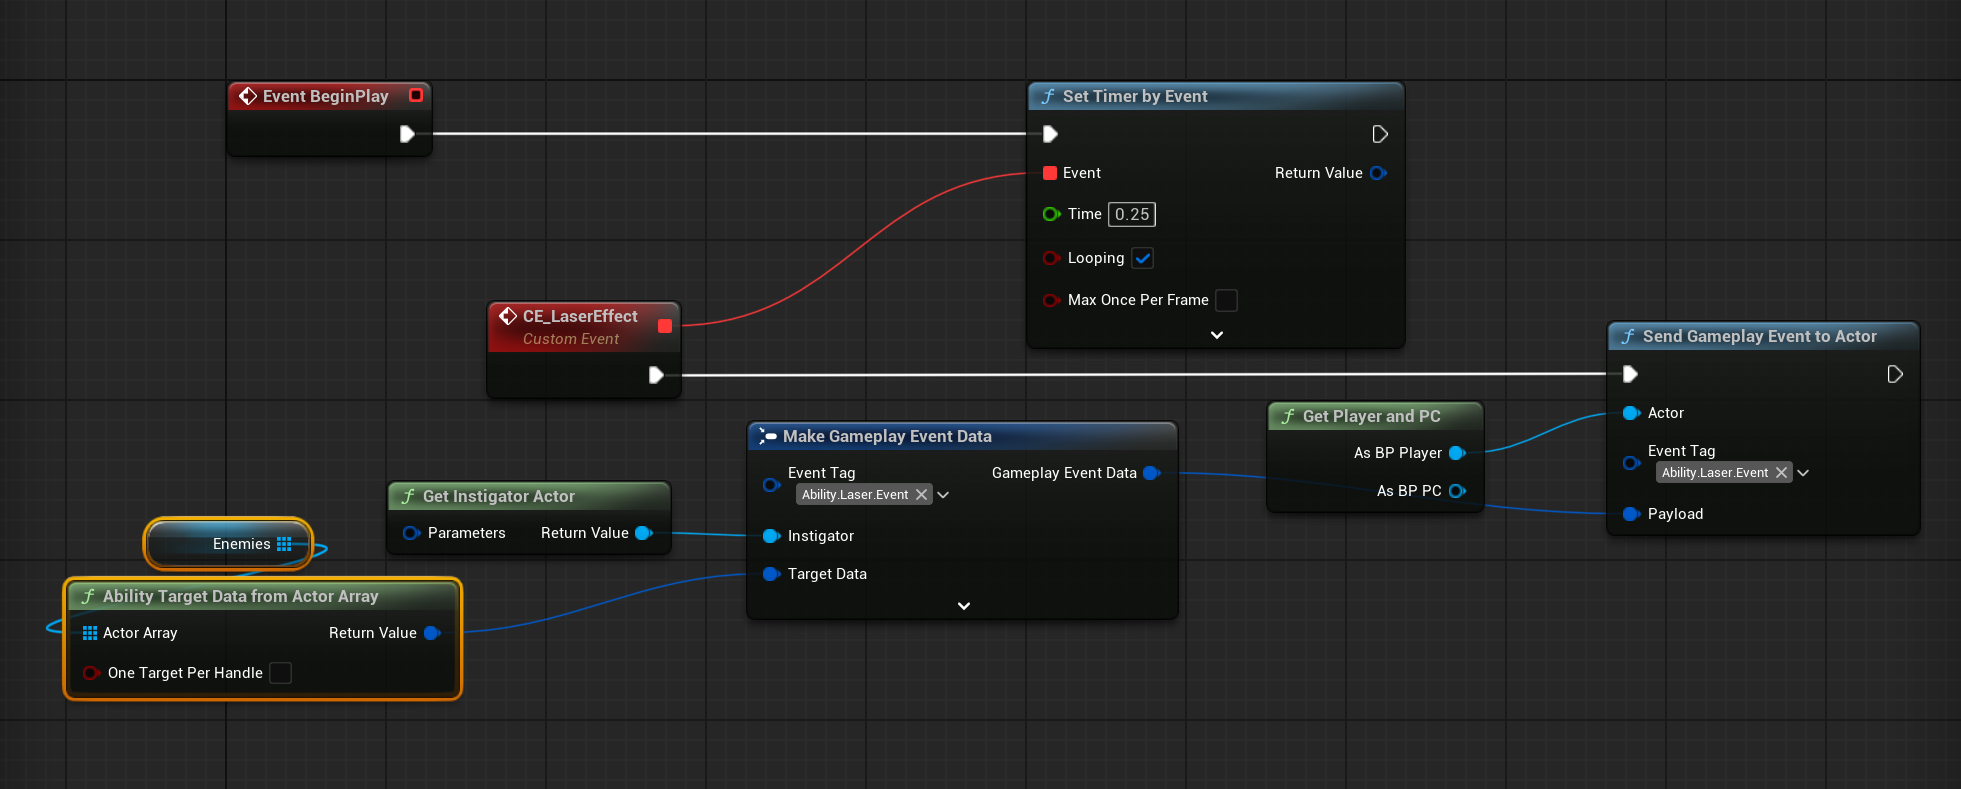The height and width of the screenshot is (789, 1961).
Task: Click Set Timer by Event exec output pin
Action: click(1380, 134)
